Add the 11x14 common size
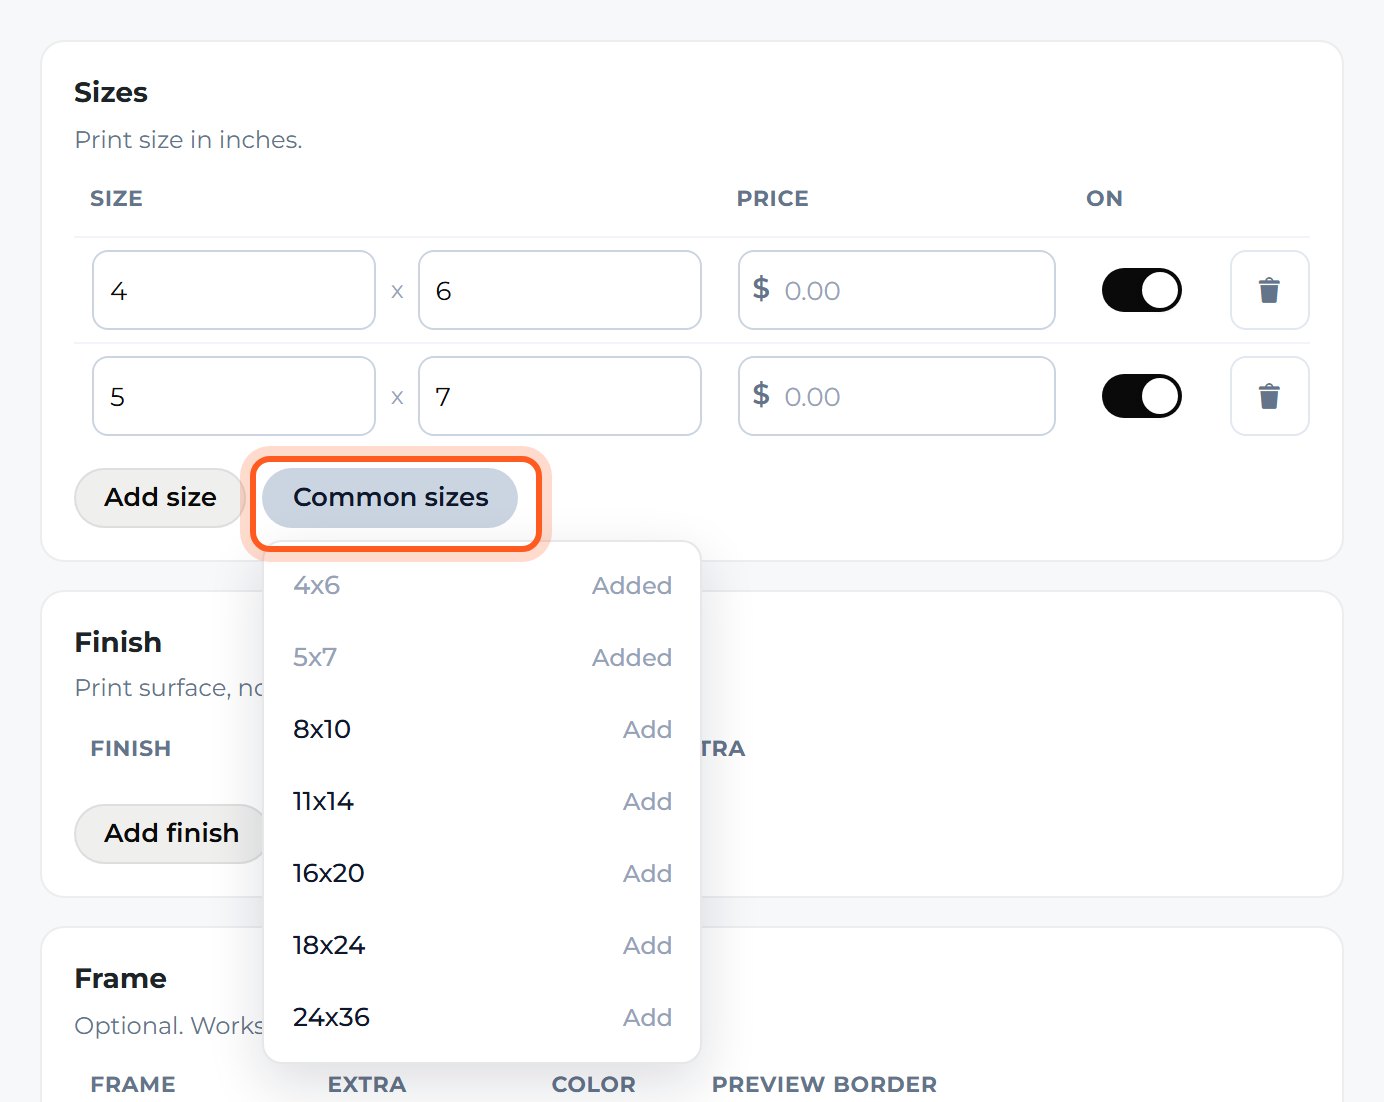This screenshot has height=1102, width=1384. (x=482, y=801)
